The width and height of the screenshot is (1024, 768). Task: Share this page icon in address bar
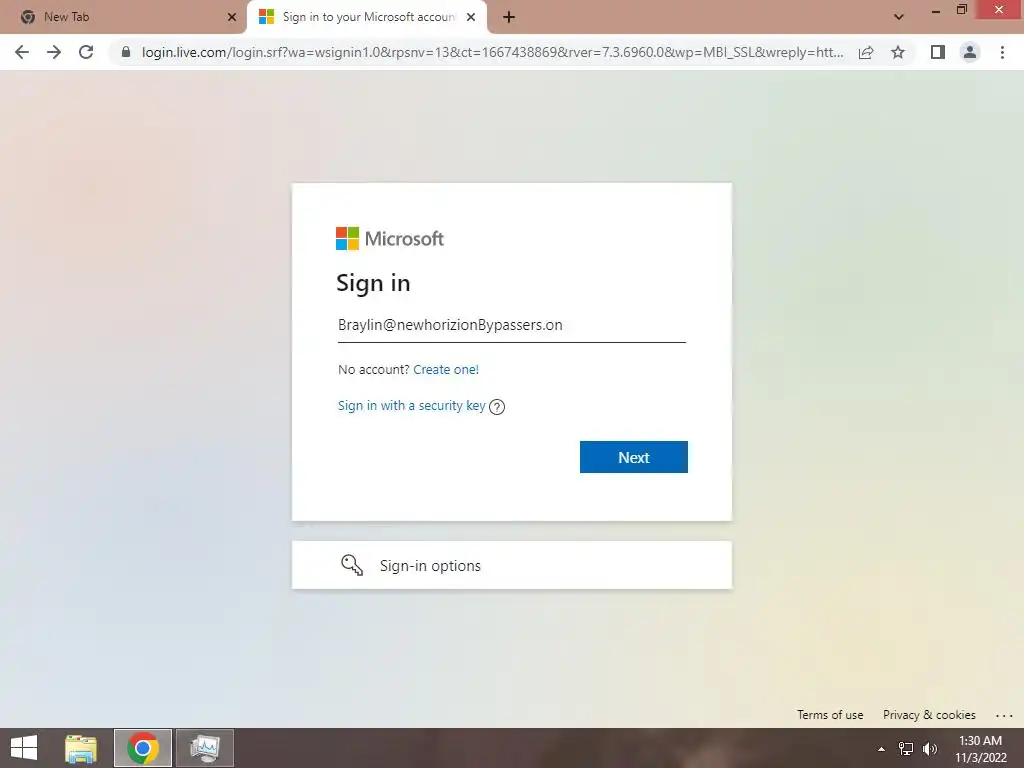866,52
